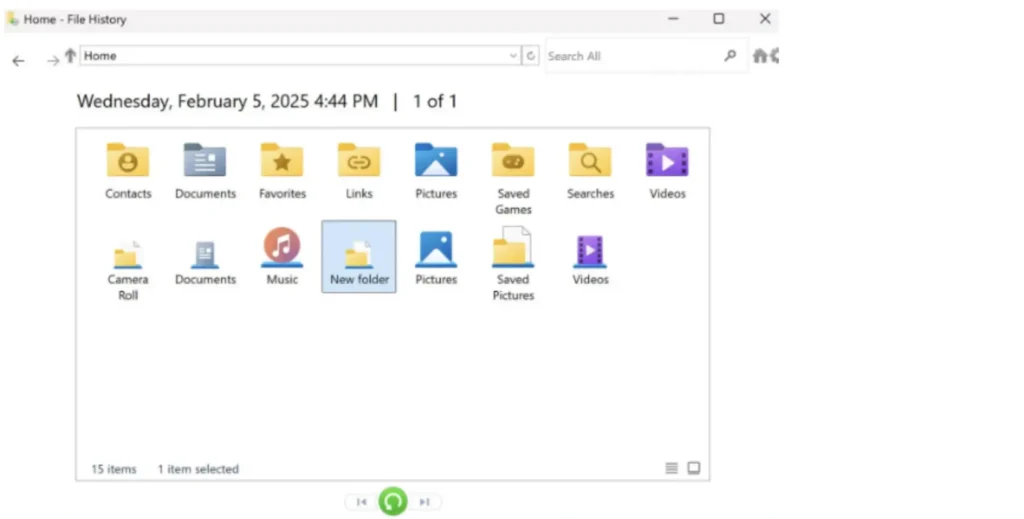This screenshot has width=1024, height=519.
Task: Switch to details list view
Action: click(x=672, y=468)
